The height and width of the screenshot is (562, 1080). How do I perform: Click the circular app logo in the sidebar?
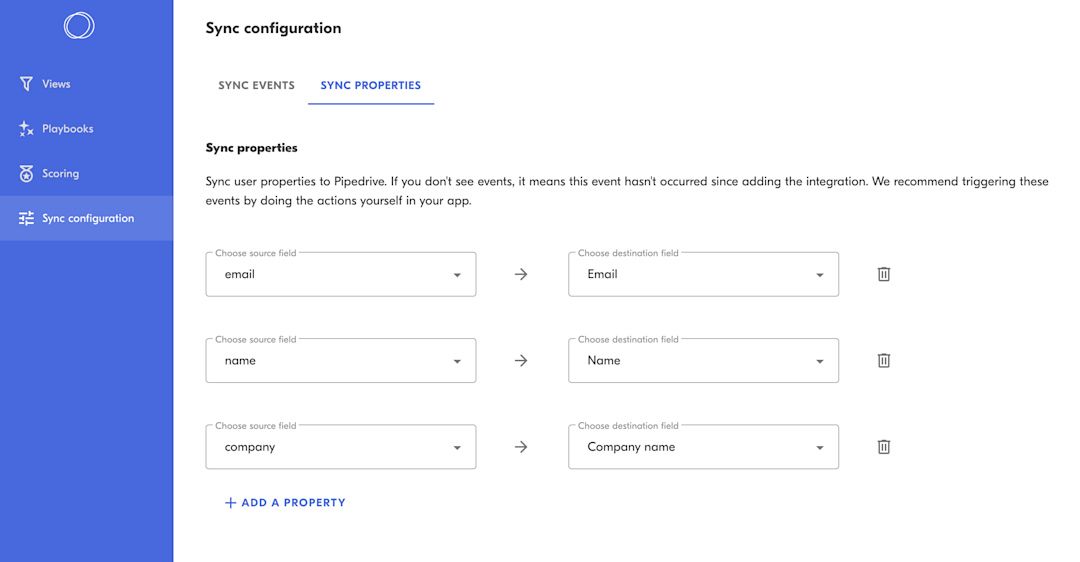(x=79, y=26)
